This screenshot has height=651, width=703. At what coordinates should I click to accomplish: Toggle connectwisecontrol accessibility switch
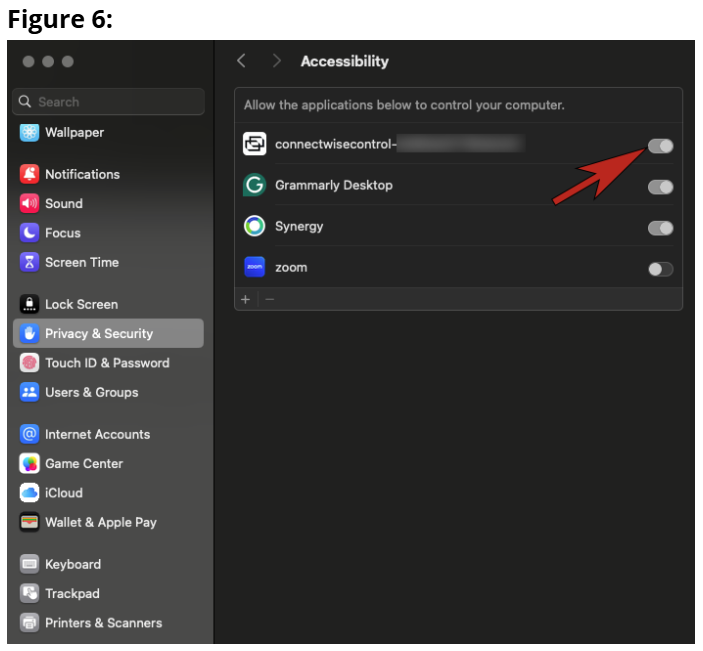(x=660, y=146)
